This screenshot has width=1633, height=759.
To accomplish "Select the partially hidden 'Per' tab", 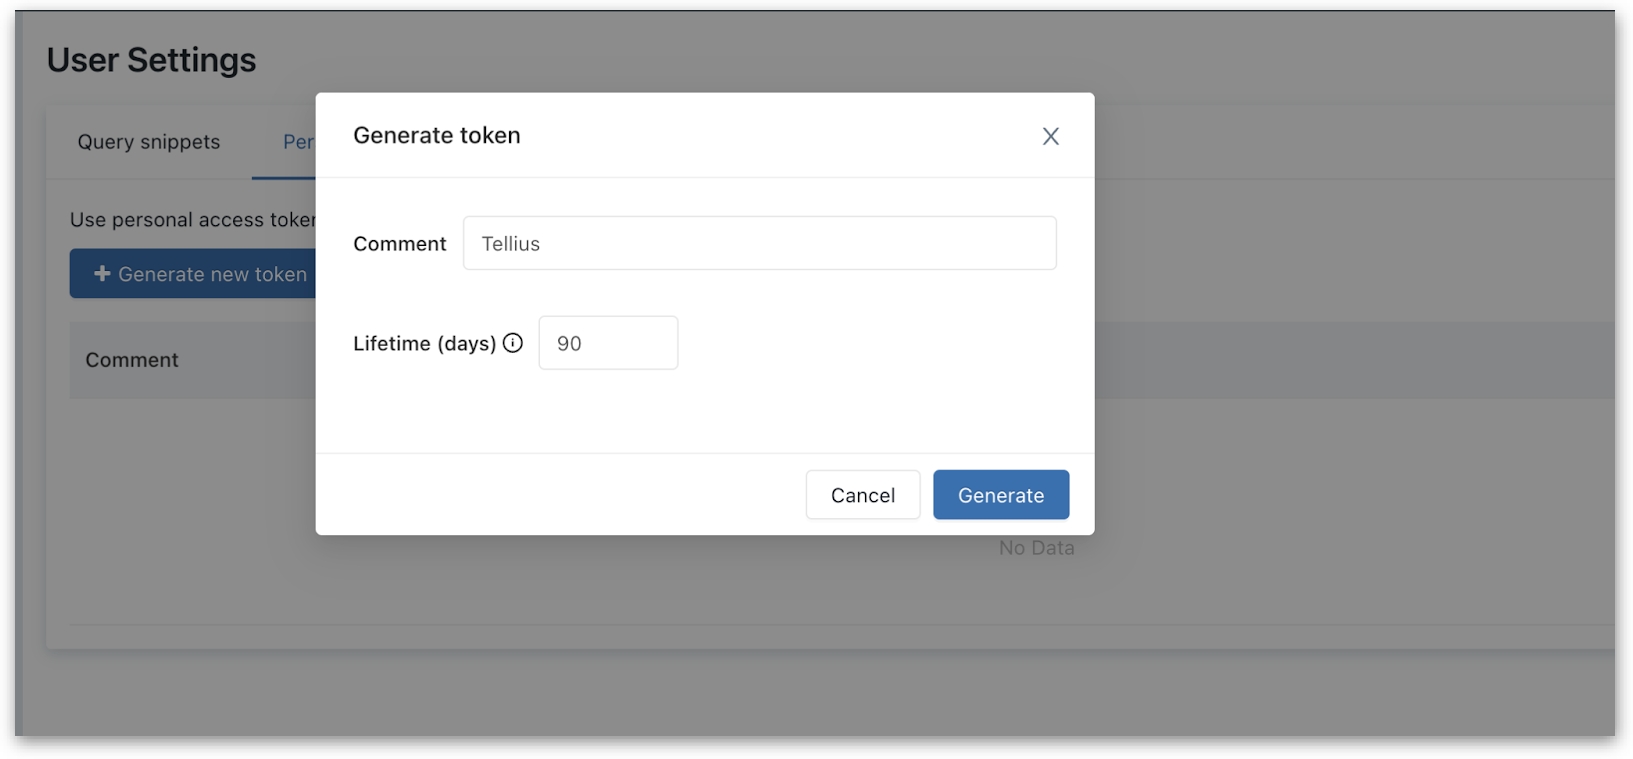I will 298,142.
